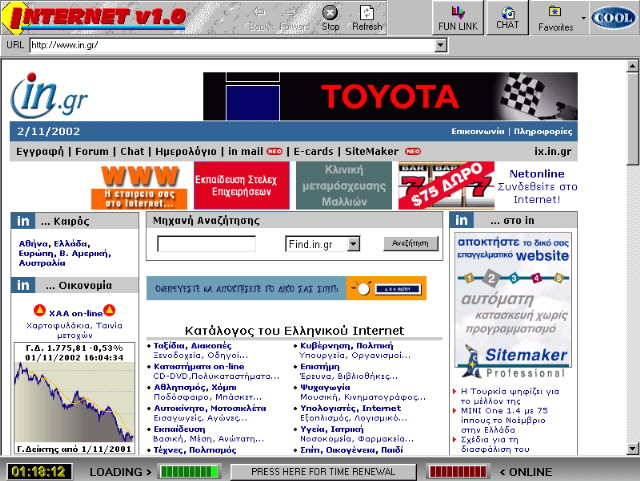640x481 pixels.
Task: Open the Forum menu item
Action: click(92, 152)
